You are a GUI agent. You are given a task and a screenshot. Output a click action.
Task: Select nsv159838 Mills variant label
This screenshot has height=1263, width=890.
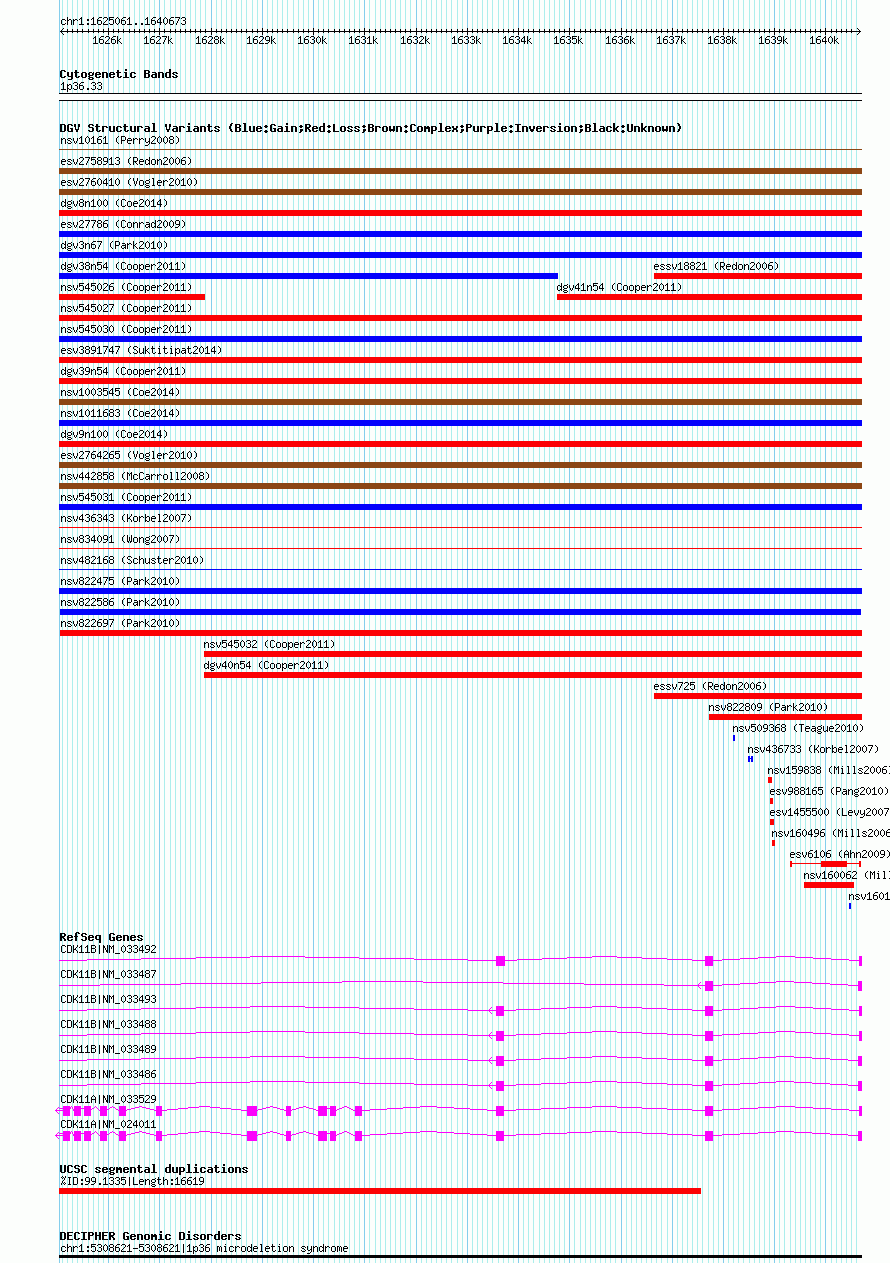tap(828, 770)
